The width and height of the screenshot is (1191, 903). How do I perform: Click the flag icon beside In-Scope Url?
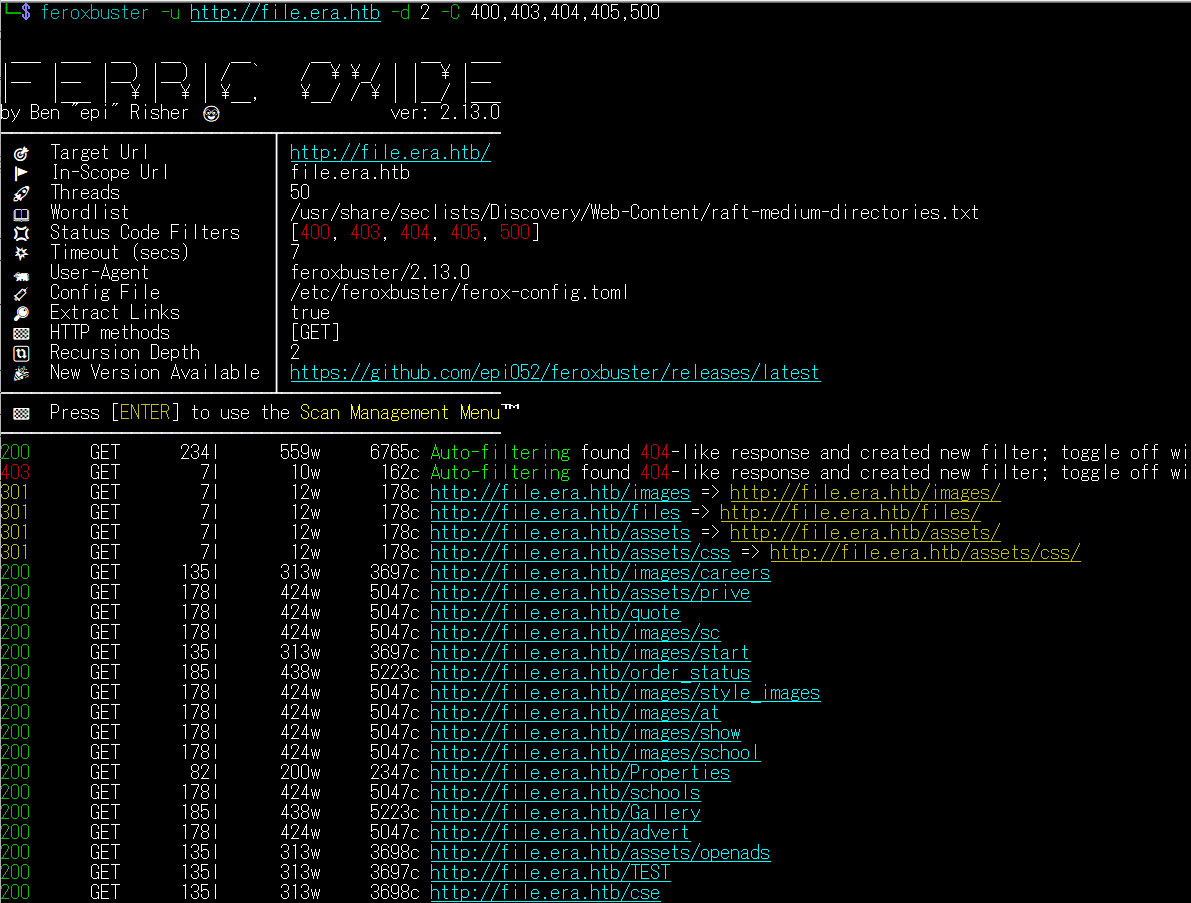pyautogui.click(x=21, y=173)
